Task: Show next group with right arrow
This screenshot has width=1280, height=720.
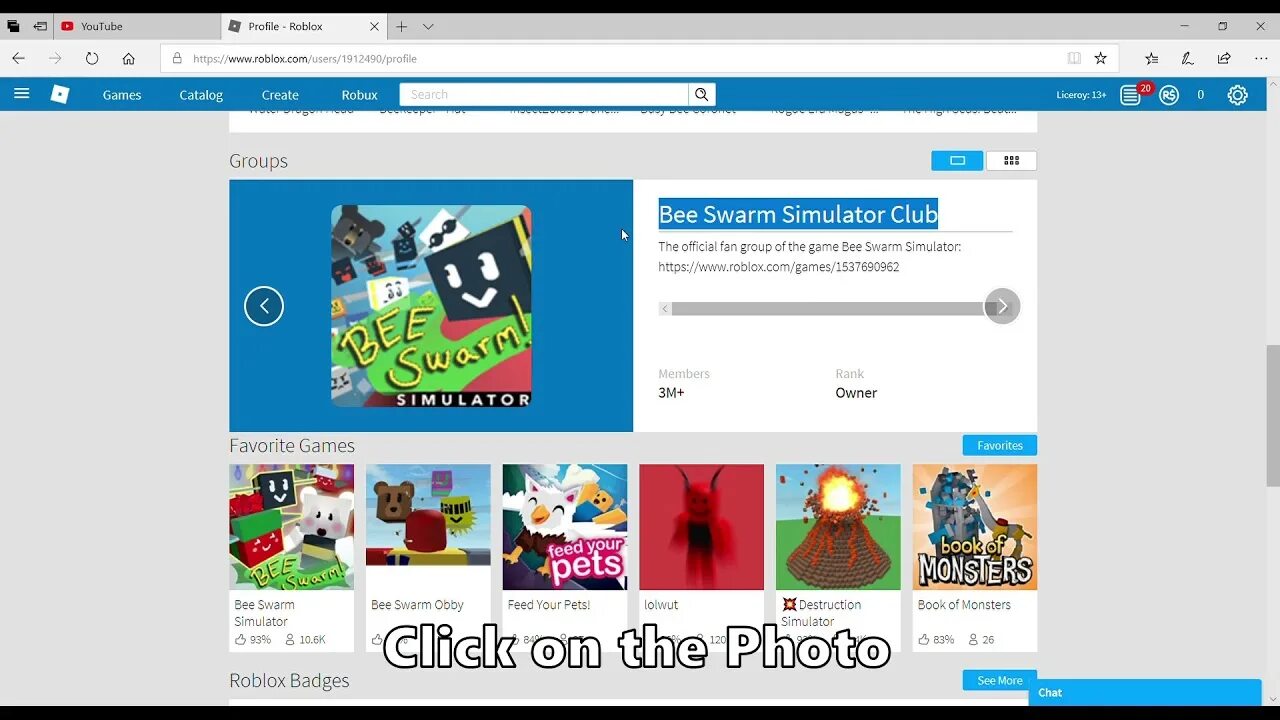Action: [1002, 306]
